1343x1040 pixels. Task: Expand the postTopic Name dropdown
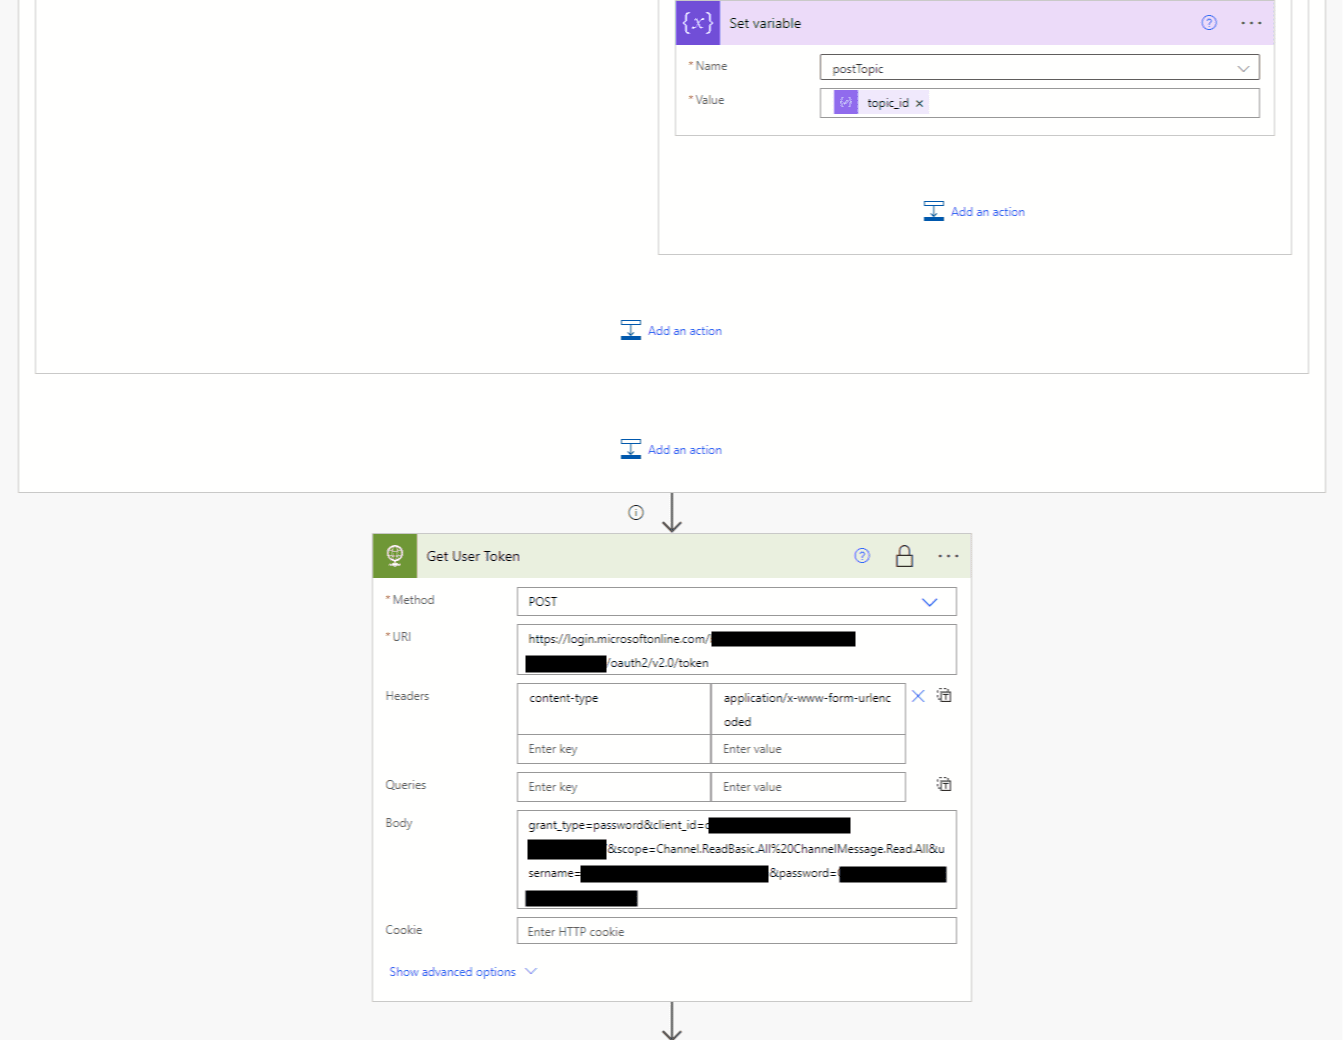point(1243,69)
